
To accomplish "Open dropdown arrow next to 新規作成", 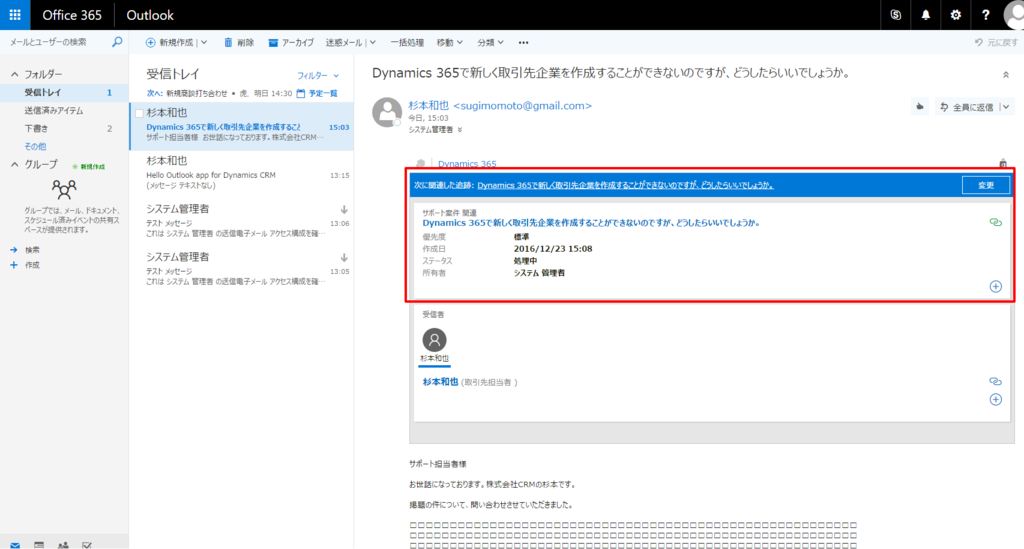I will pos(204,42).
